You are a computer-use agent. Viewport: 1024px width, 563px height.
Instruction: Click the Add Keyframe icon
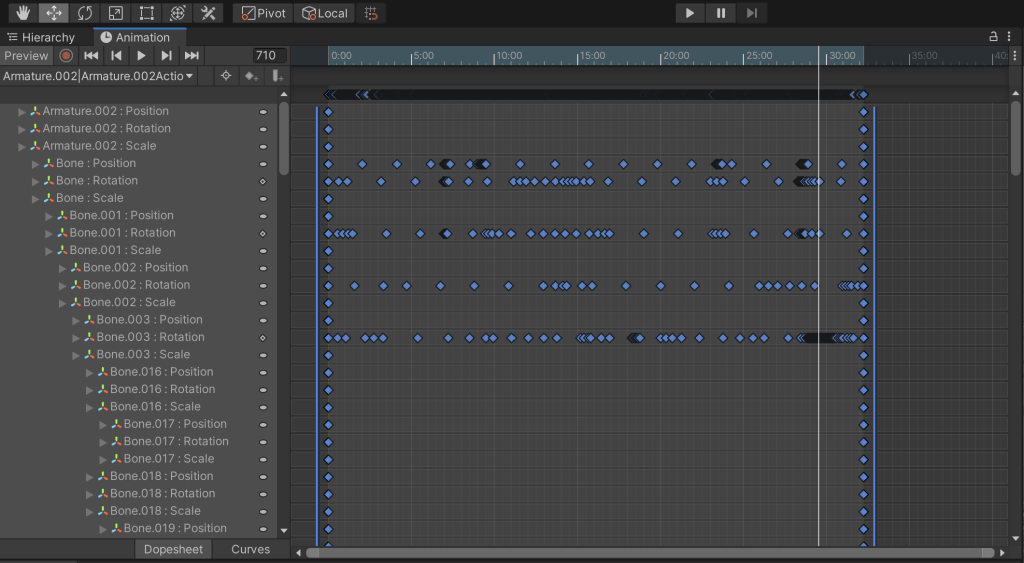click(x=252, y=76)
